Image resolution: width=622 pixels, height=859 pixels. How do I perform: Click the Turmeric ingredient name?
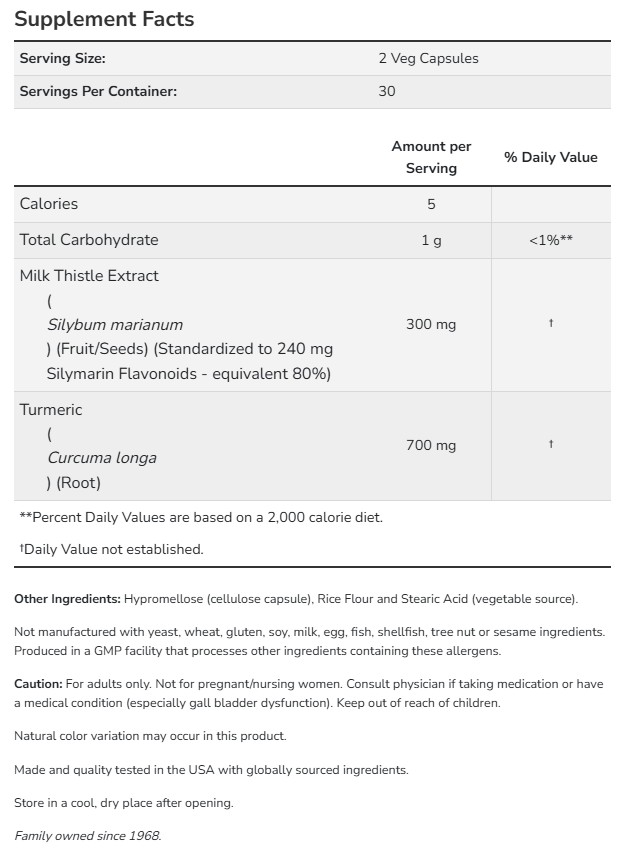click(x=51, y=410)
